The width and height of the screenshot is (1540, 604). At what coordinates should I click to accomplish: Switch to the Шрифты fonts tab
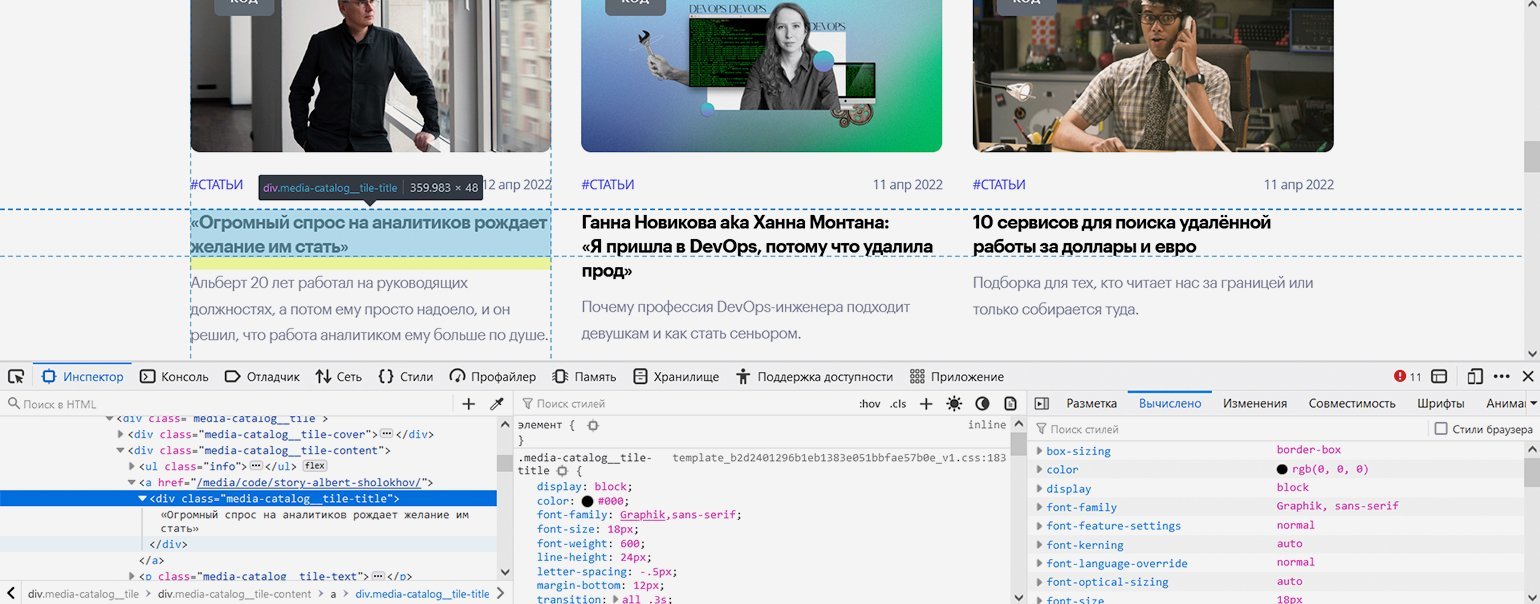coord(1441,404)
